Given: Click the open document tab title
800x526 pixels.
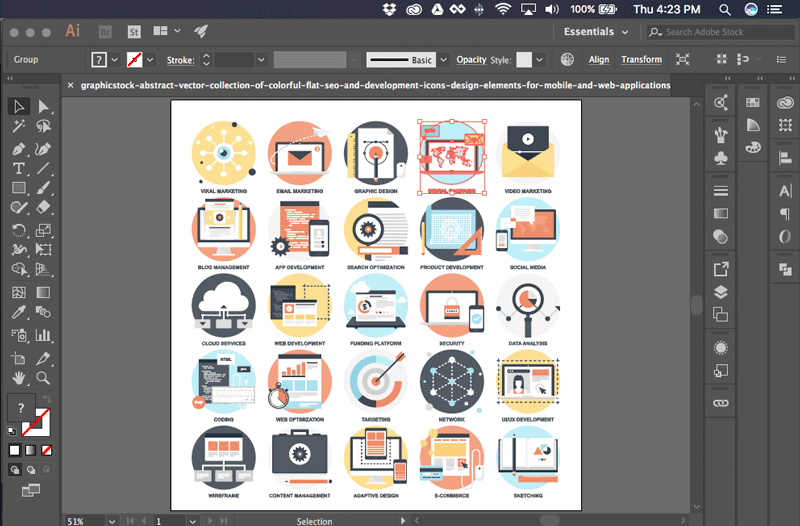Looking at the screenshot, I should pos(370,85).
